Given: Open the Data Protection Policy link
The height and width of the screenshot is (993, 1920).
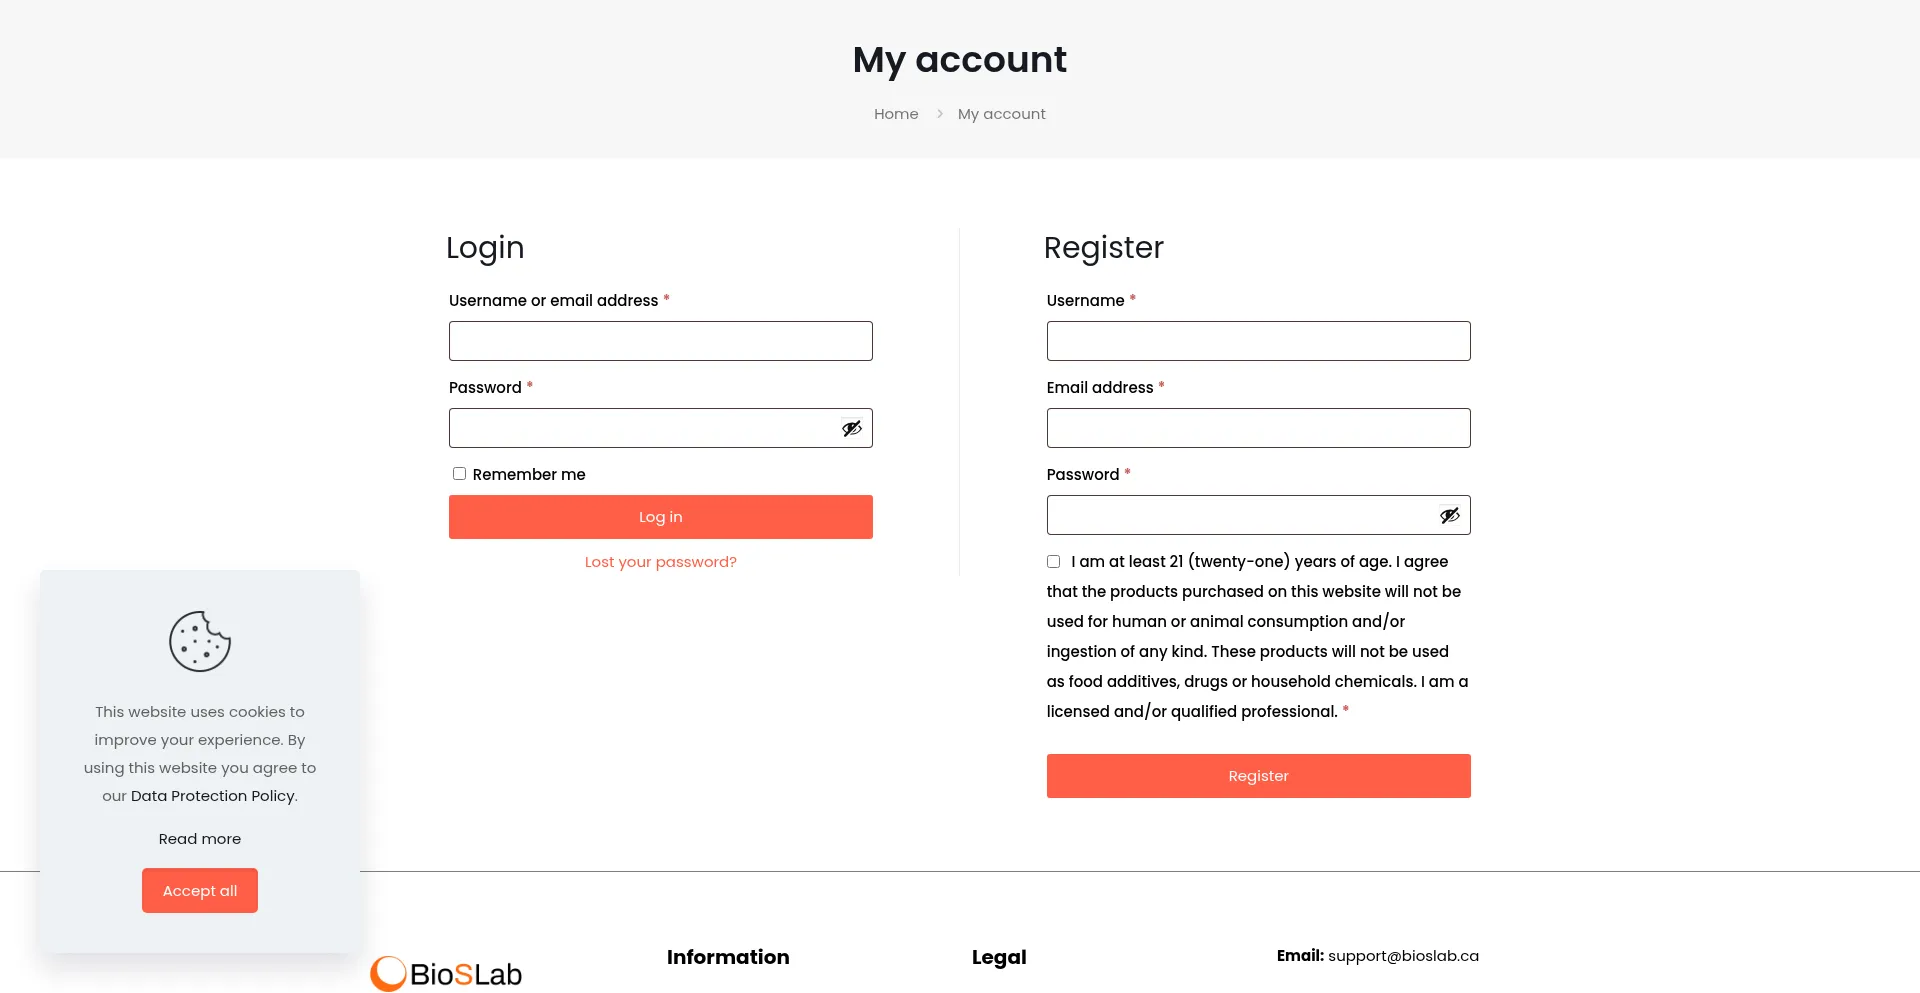Looking at the screenshot, I should [213, 796].
